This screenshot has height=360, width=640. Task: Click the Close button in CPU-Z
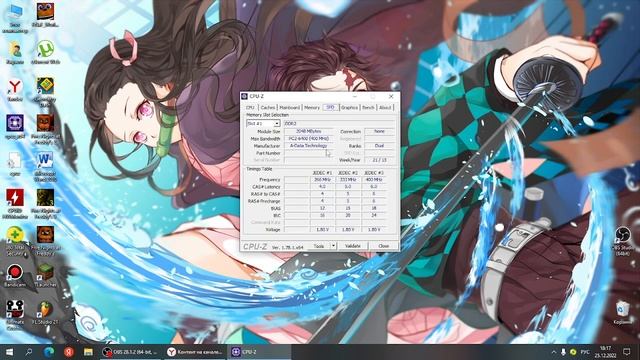coord(383,246)
